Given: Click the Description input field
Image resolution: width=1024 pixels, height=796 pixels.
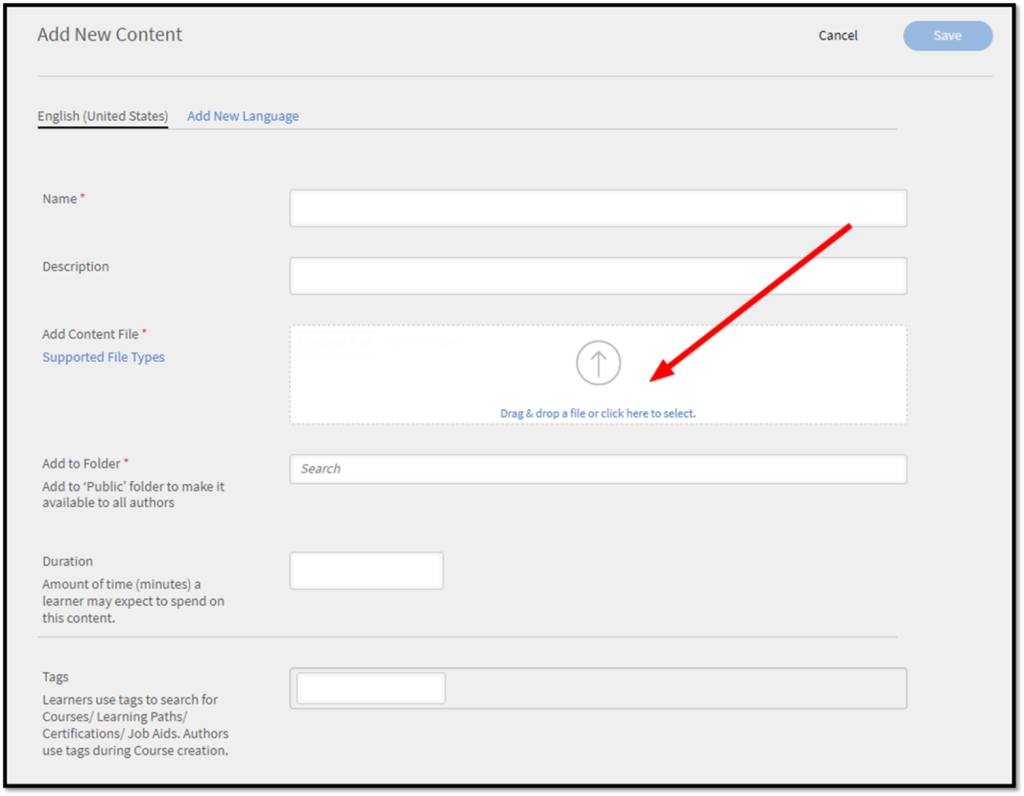Looking at the screenshot, I should pos(598,275).
